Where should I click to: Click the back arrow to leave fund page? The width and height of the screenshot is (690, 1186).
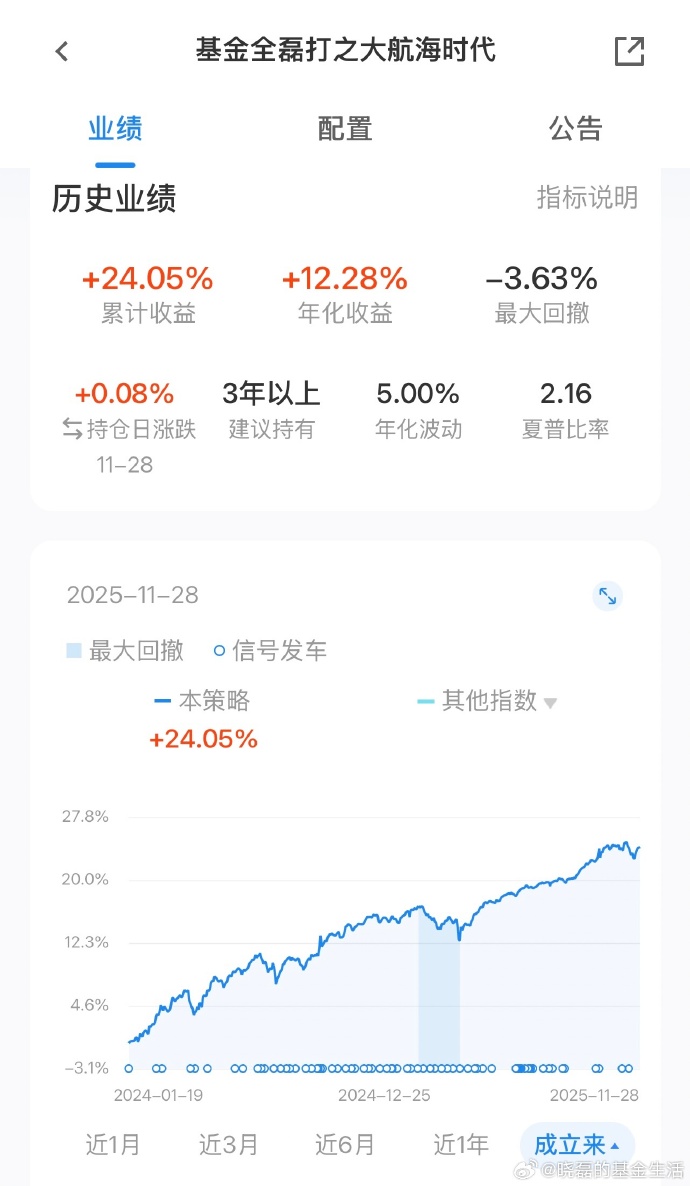[x=61, y=51]
